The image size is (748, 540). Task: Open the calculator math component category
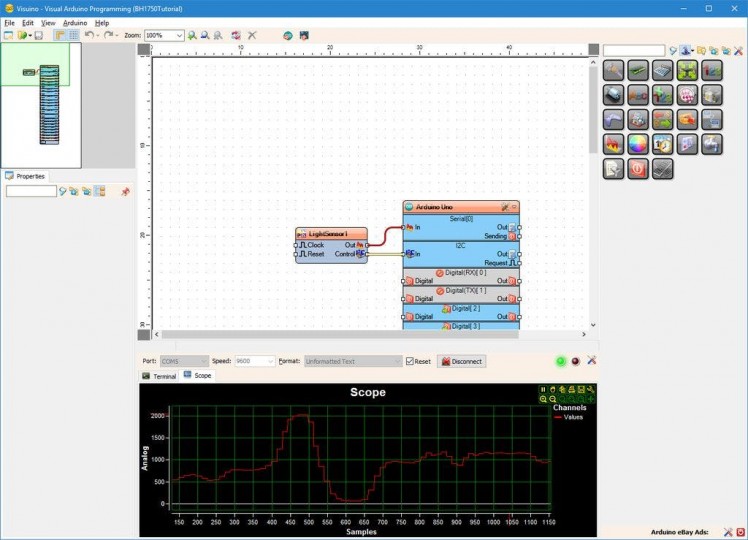[663, 70]
